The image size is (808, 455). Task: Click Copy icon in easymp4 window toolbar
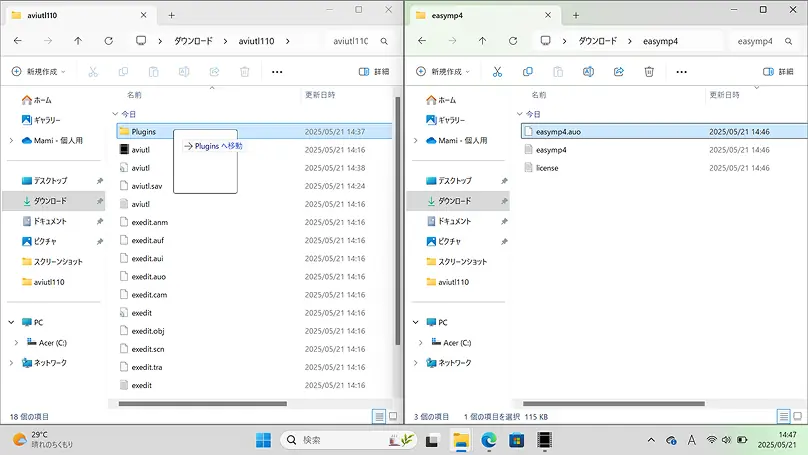click(528, 72)
